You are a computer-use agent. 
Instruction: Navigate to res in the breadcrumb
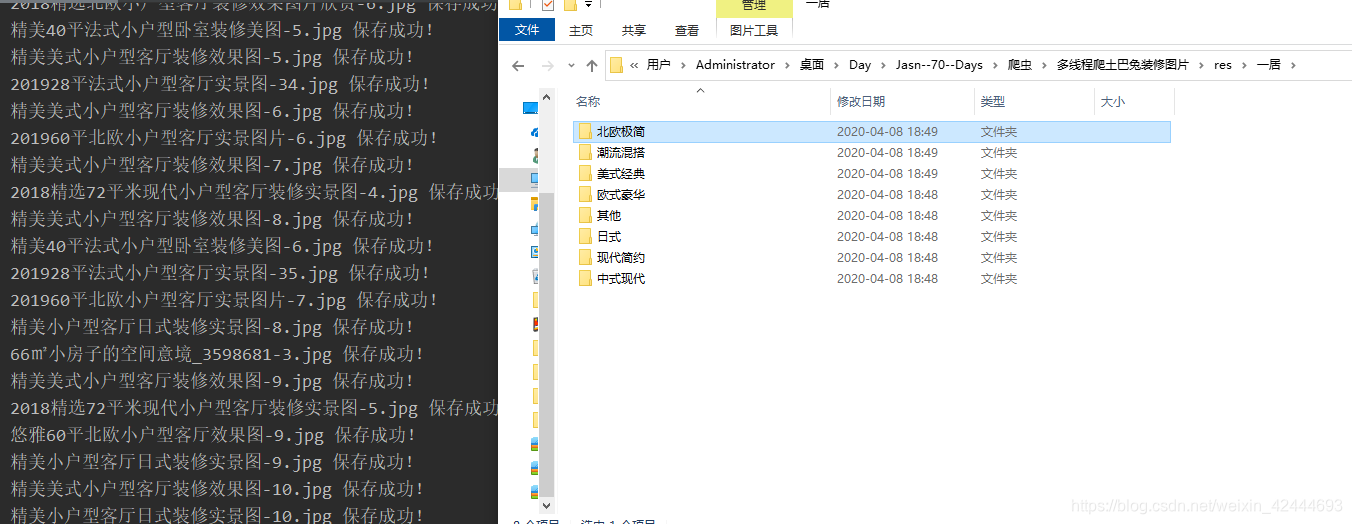pos(1222,65)
